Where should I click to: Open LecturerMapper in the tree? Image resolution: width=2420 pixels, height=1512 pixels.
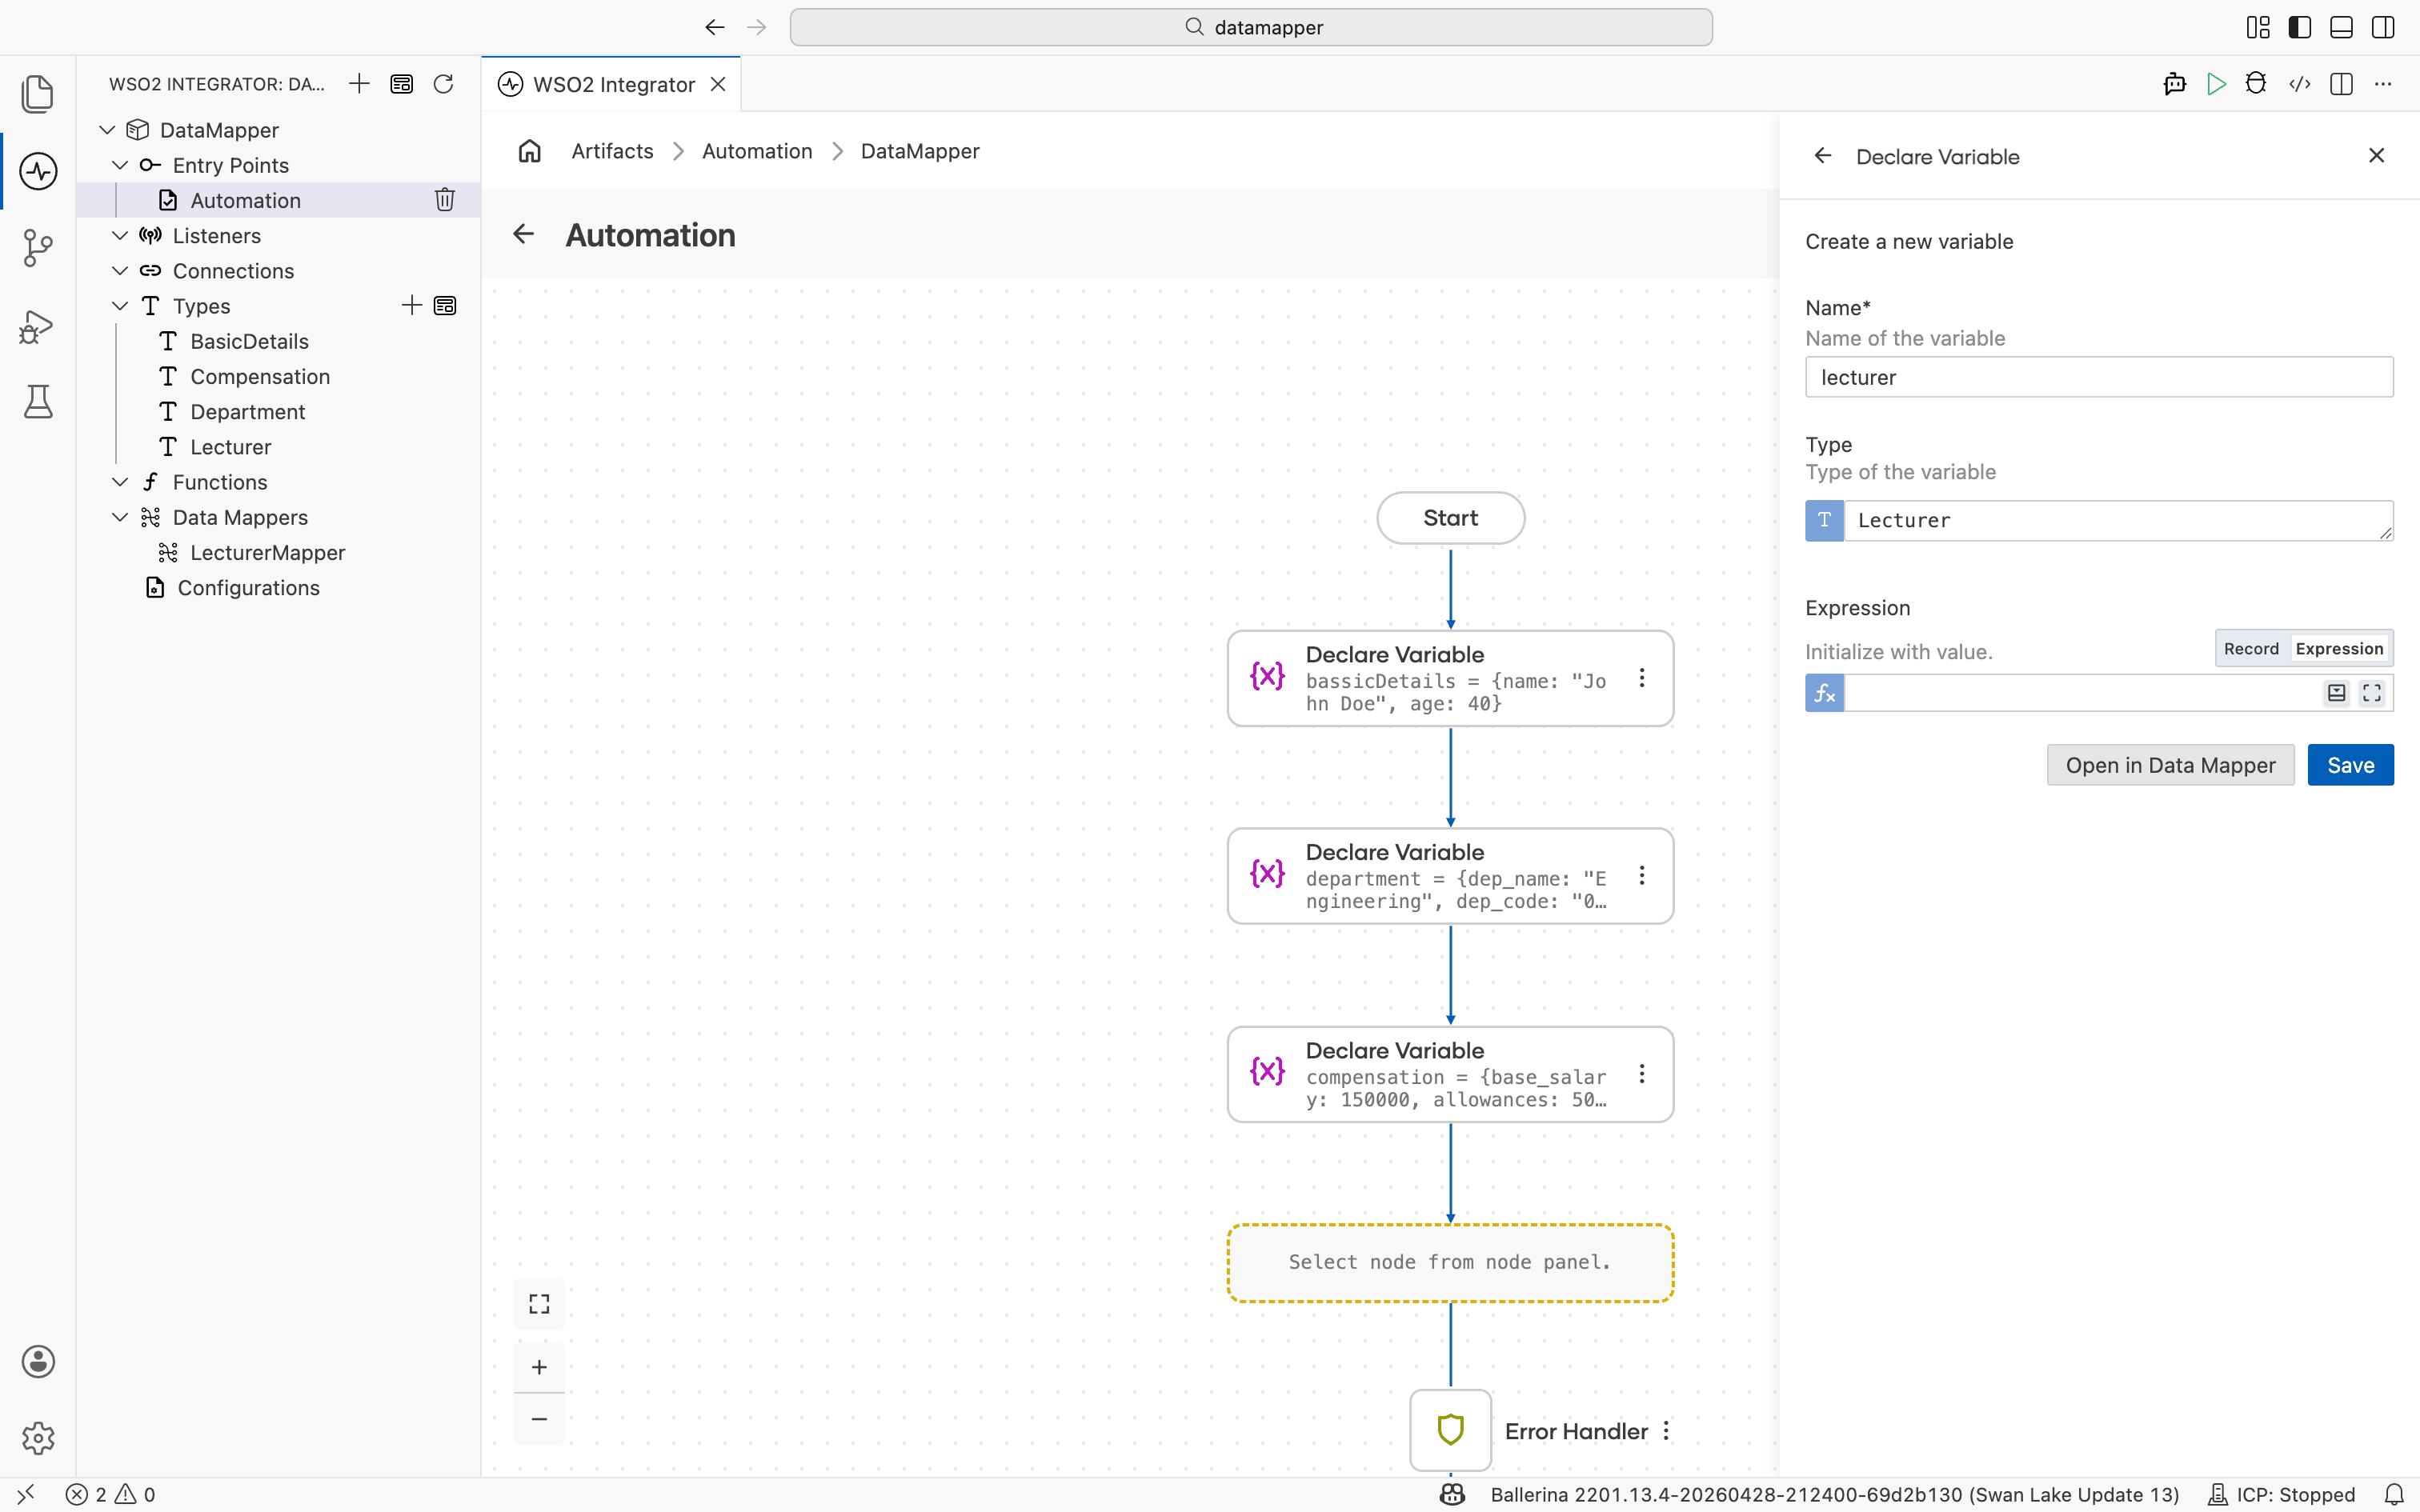tap(267, 552)
